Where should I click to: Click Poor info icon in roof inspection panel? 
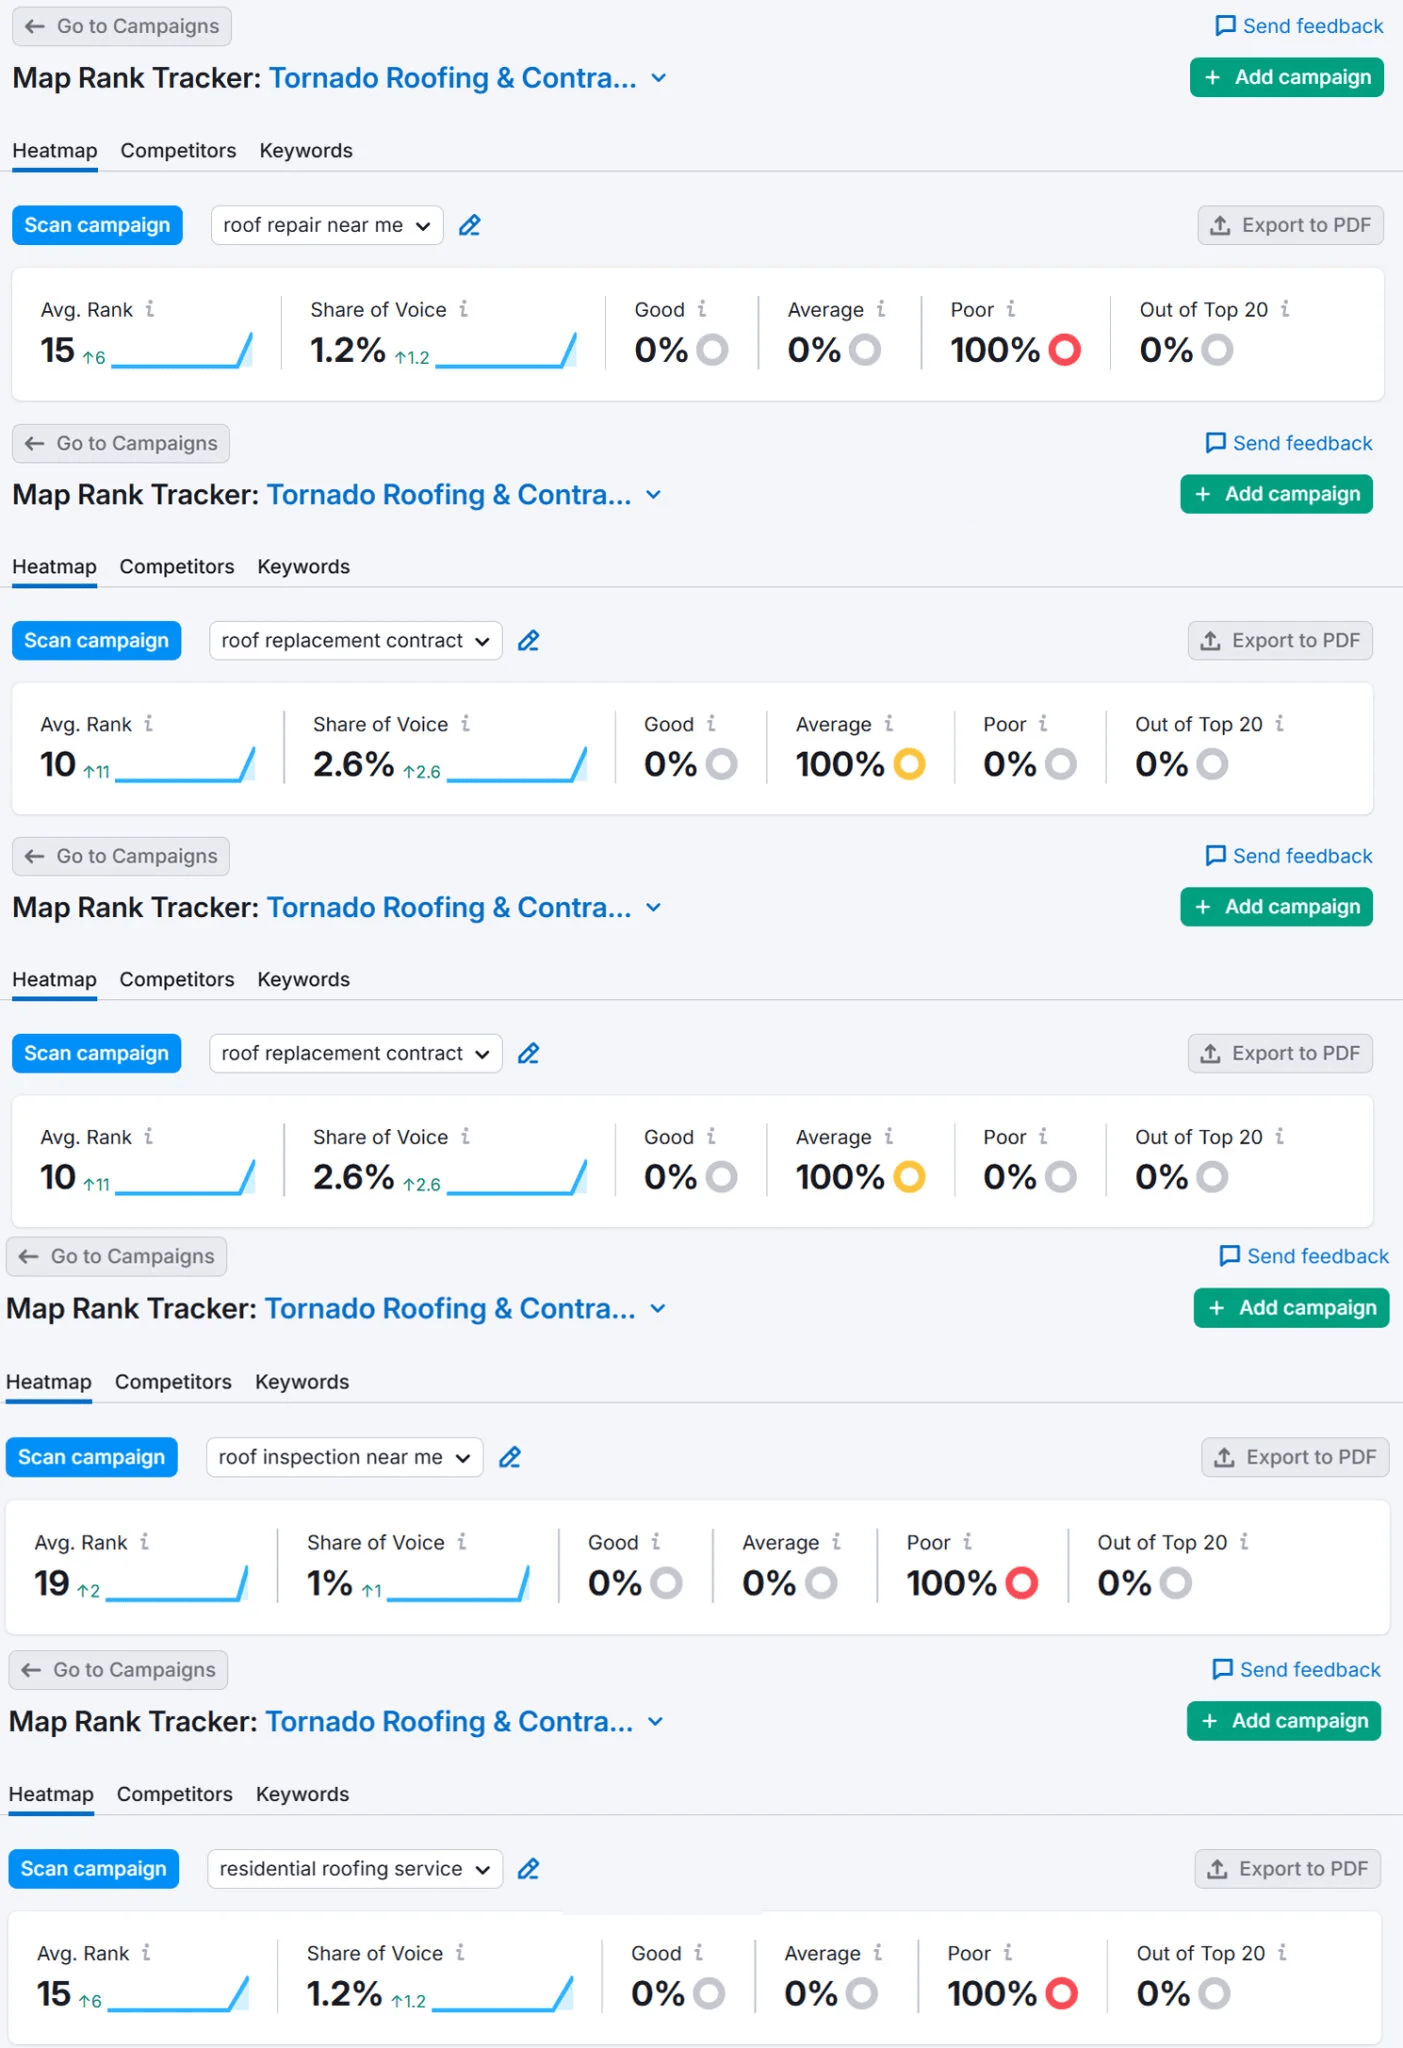(x=967, y=1542)
